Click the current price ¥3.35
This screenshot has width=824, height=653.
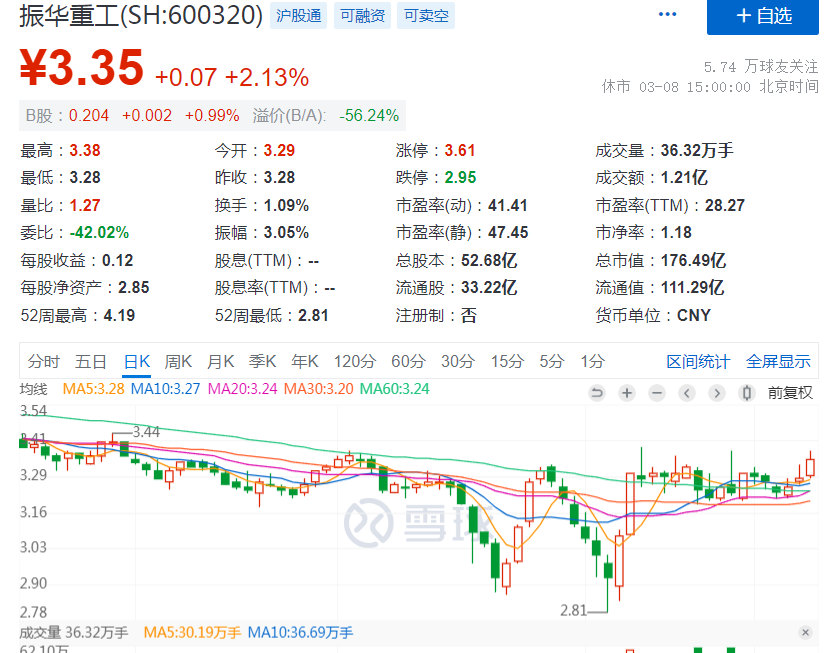point(81,67)
